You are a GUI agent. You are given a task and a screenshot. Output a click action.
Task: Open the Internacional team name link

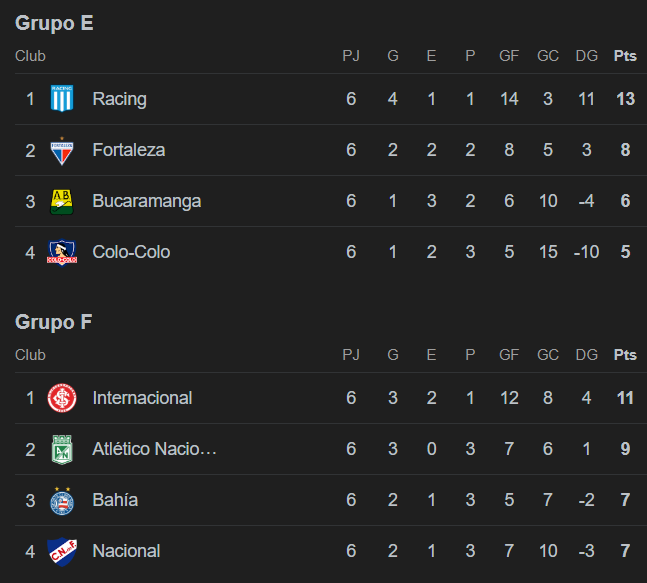click(x=142, y=398)
